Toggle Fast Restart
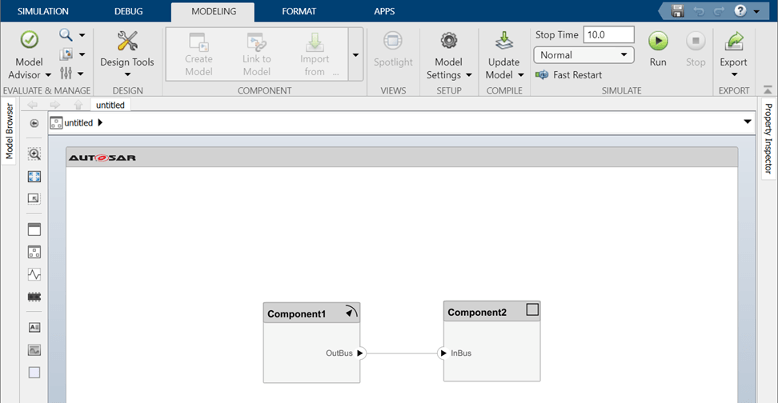This screenshot has height=403, width=778. [569, 75]
